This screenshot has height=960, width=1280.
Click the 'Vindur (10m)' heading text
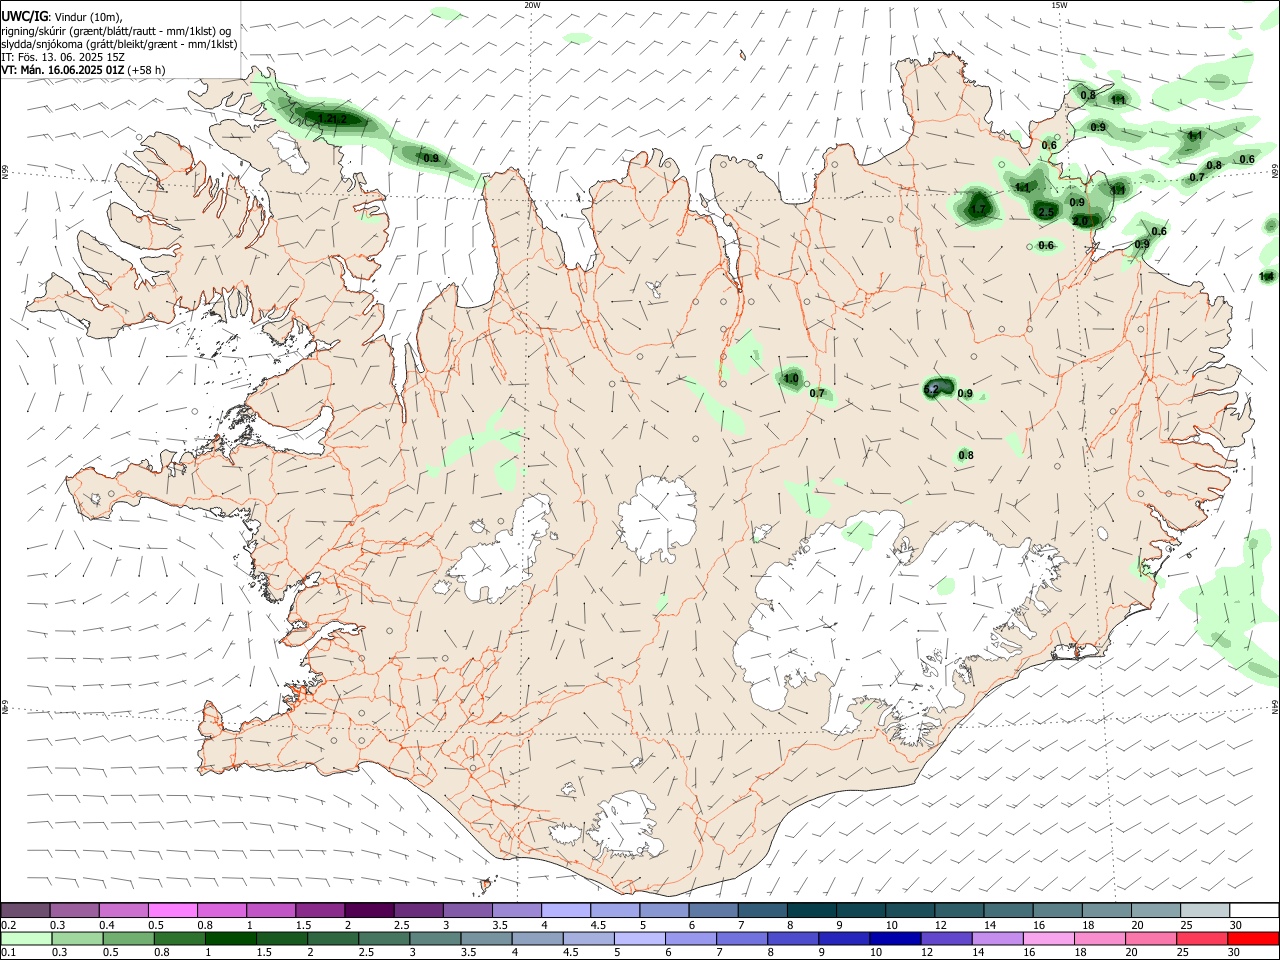(88, 16)
